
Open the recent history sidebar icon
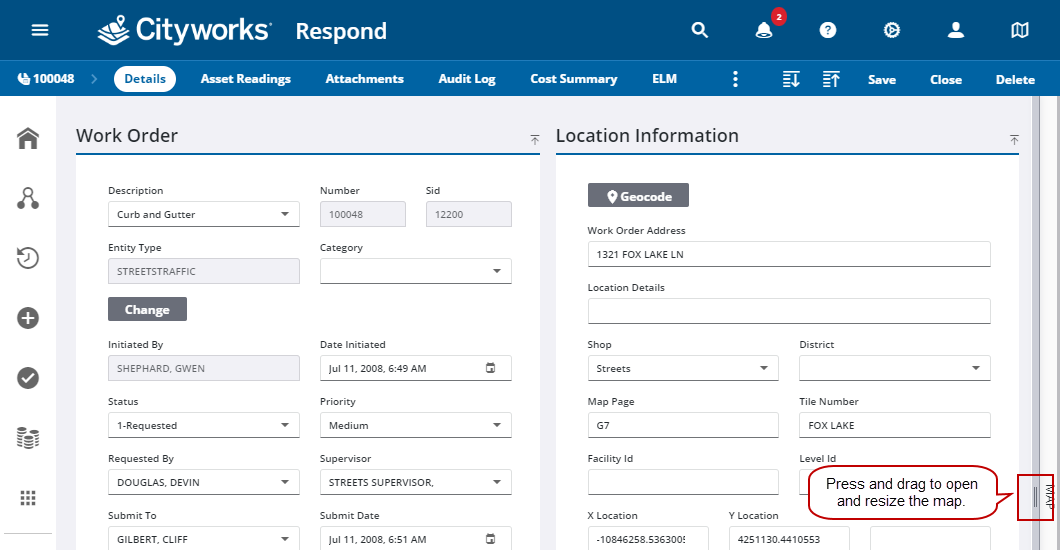[28, 258]
